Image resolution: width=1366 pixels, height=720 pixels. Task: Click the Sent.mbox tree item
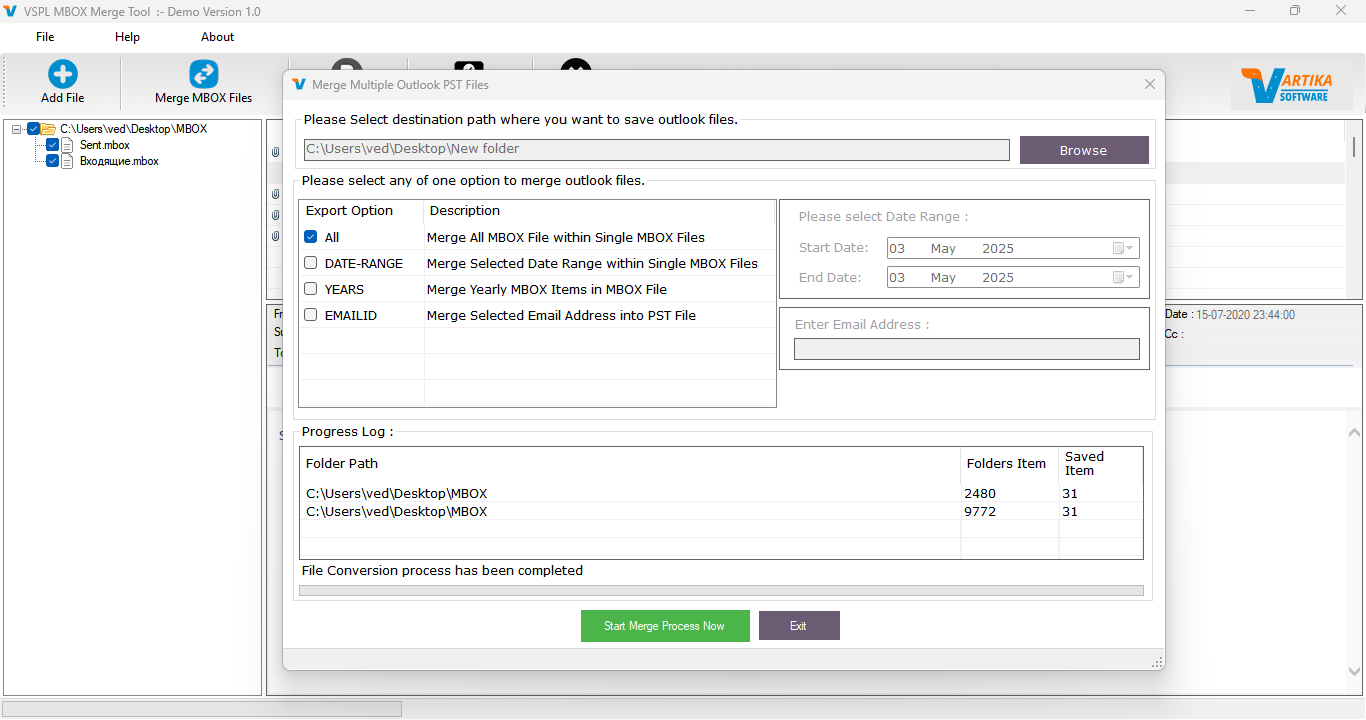(105, 145)
